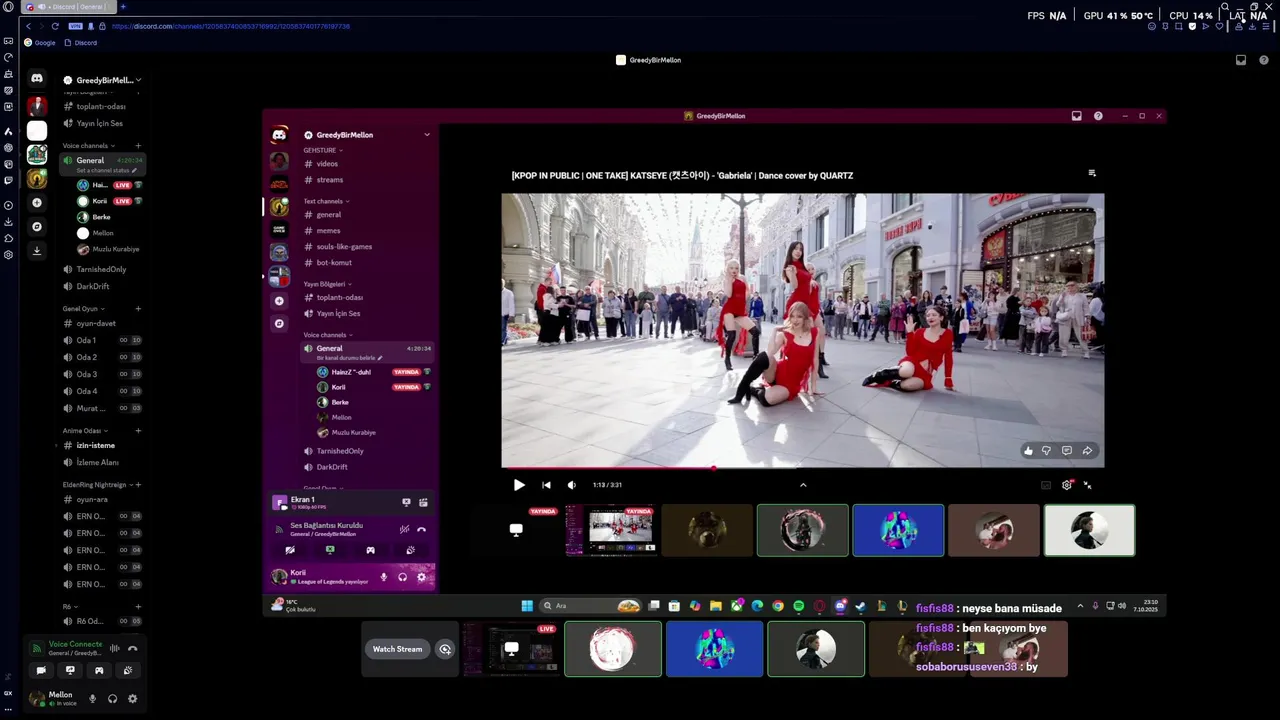Pop out stream icon beside Watch Stream
The image size is (1280, 720).
point(445,649)
